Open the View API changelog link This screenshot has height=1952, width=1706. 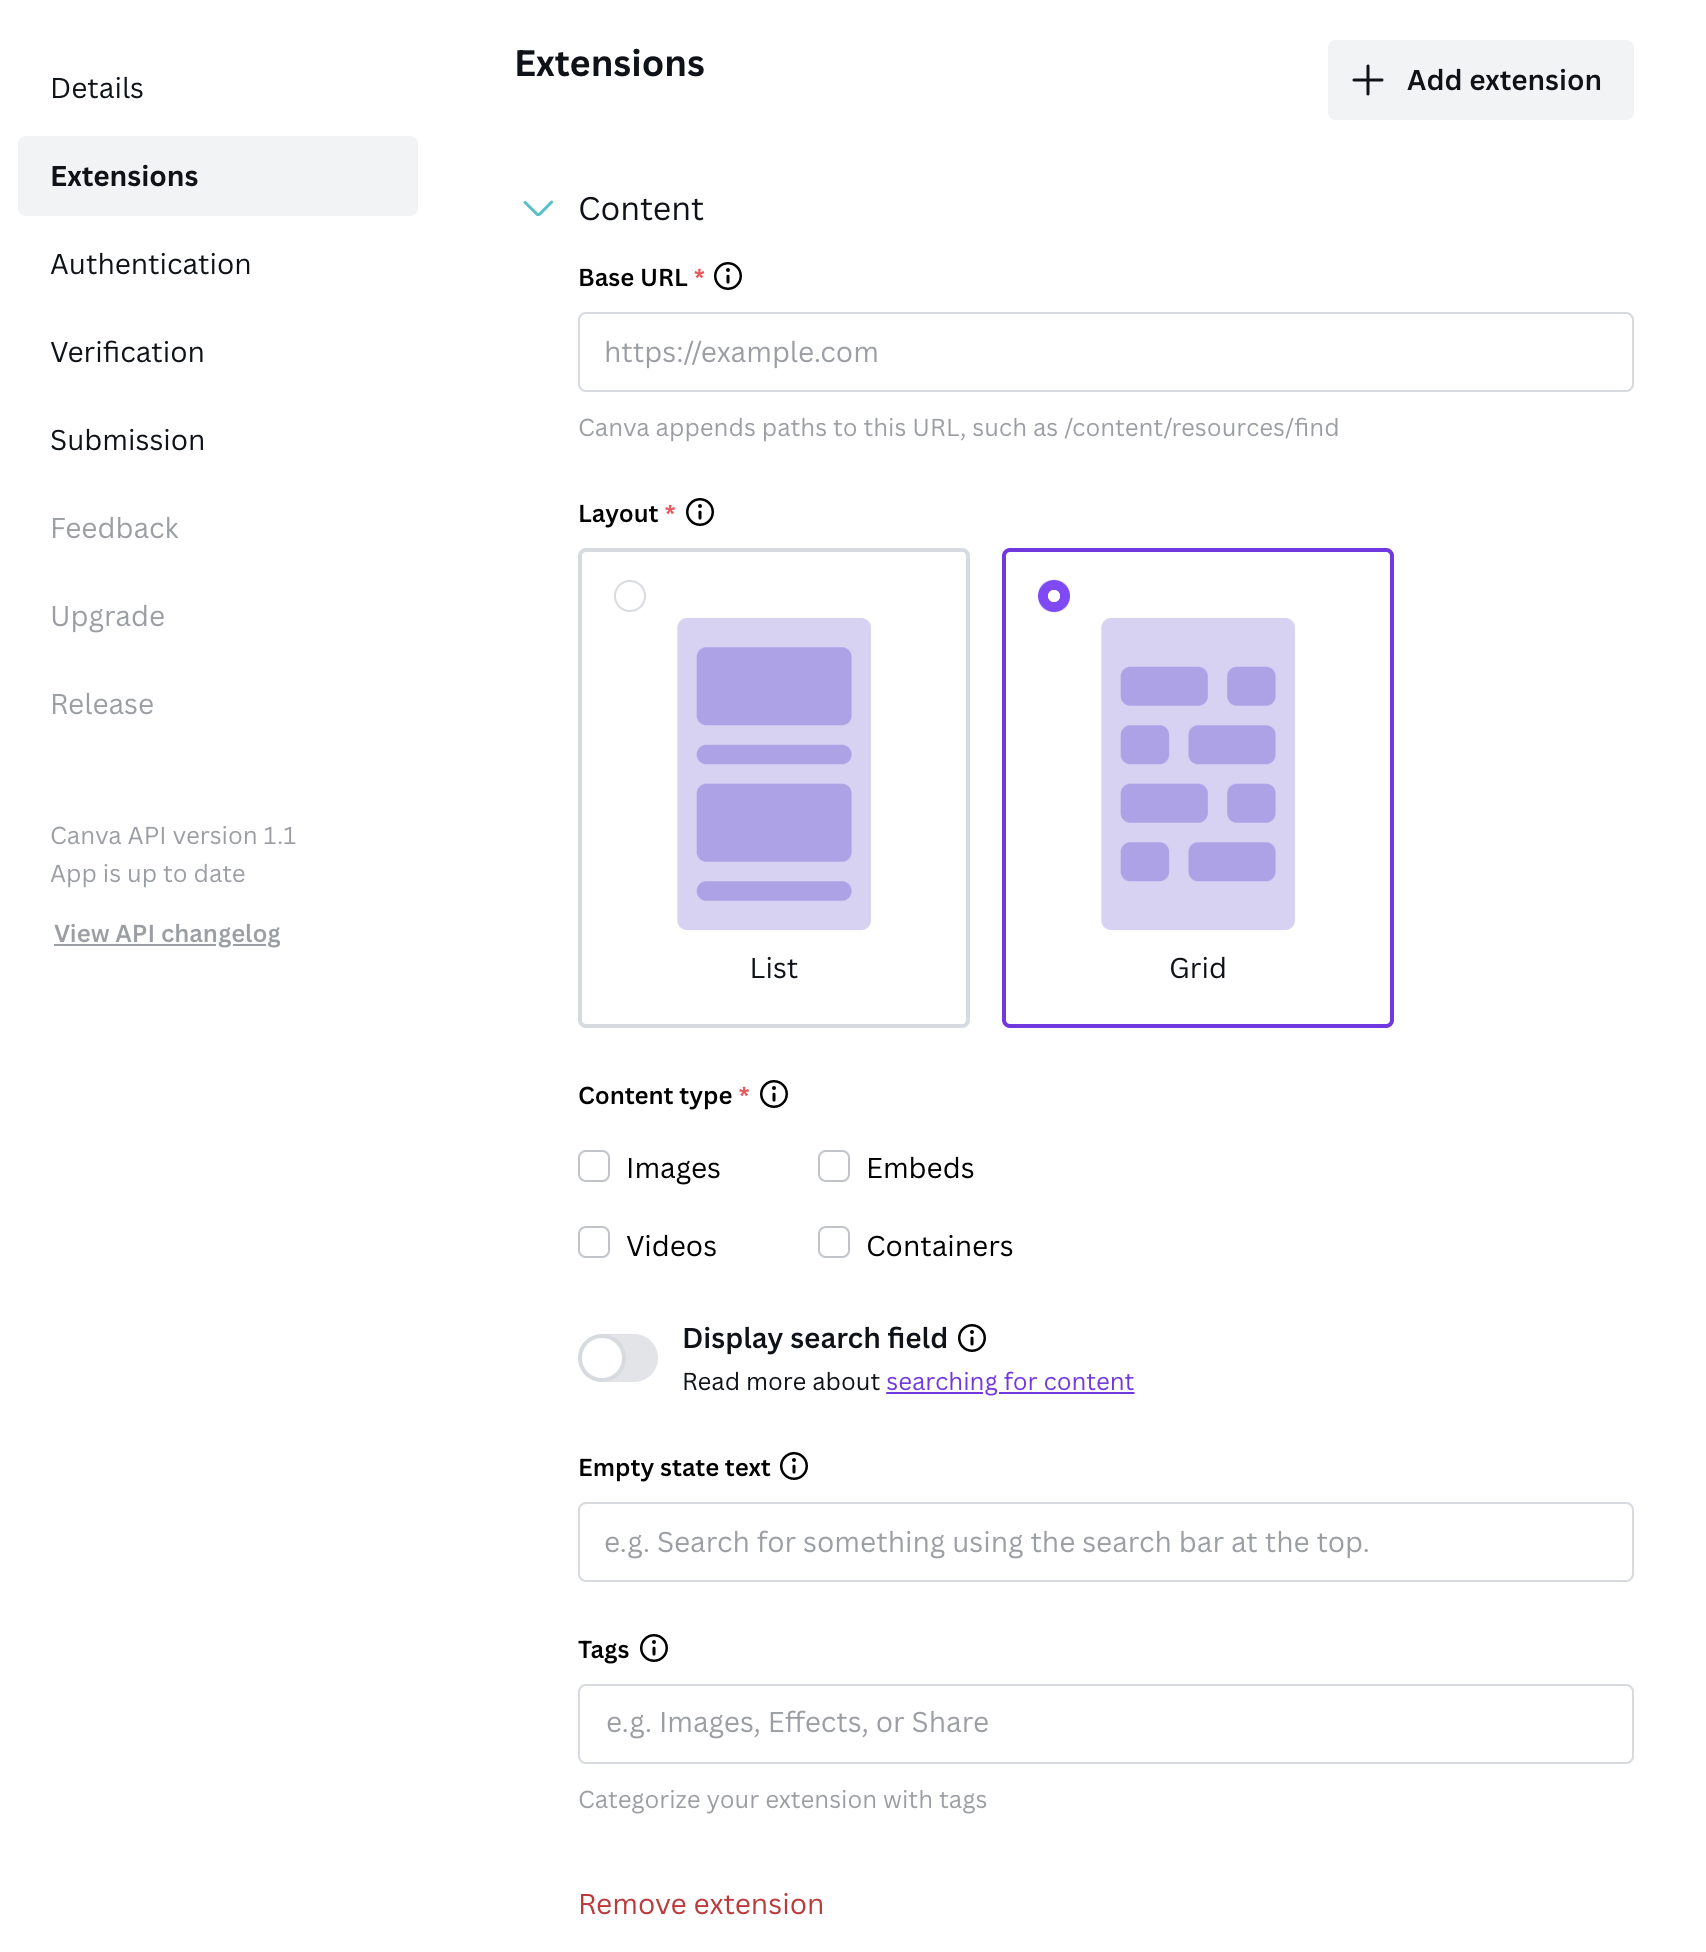167,933
